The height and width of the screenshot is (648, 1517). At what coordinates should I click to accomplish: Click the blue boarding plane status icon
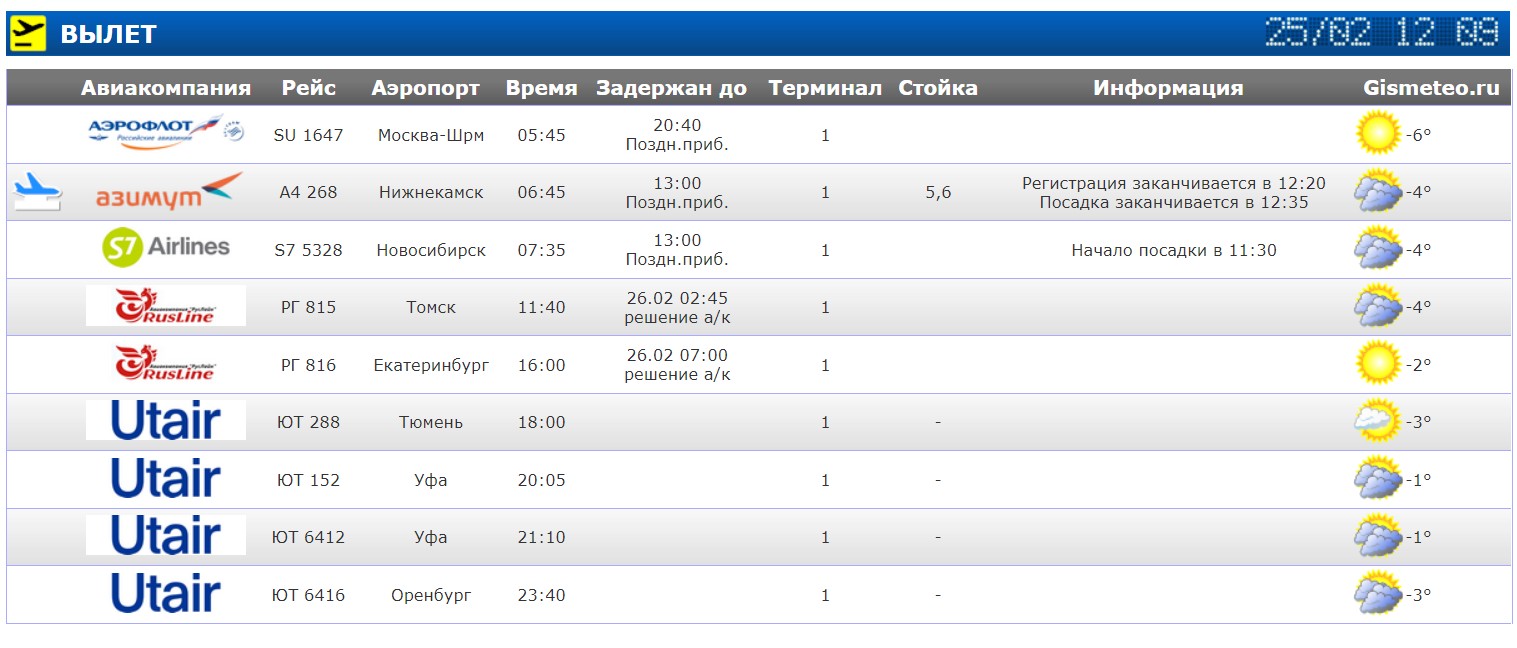tap(38, 191)
